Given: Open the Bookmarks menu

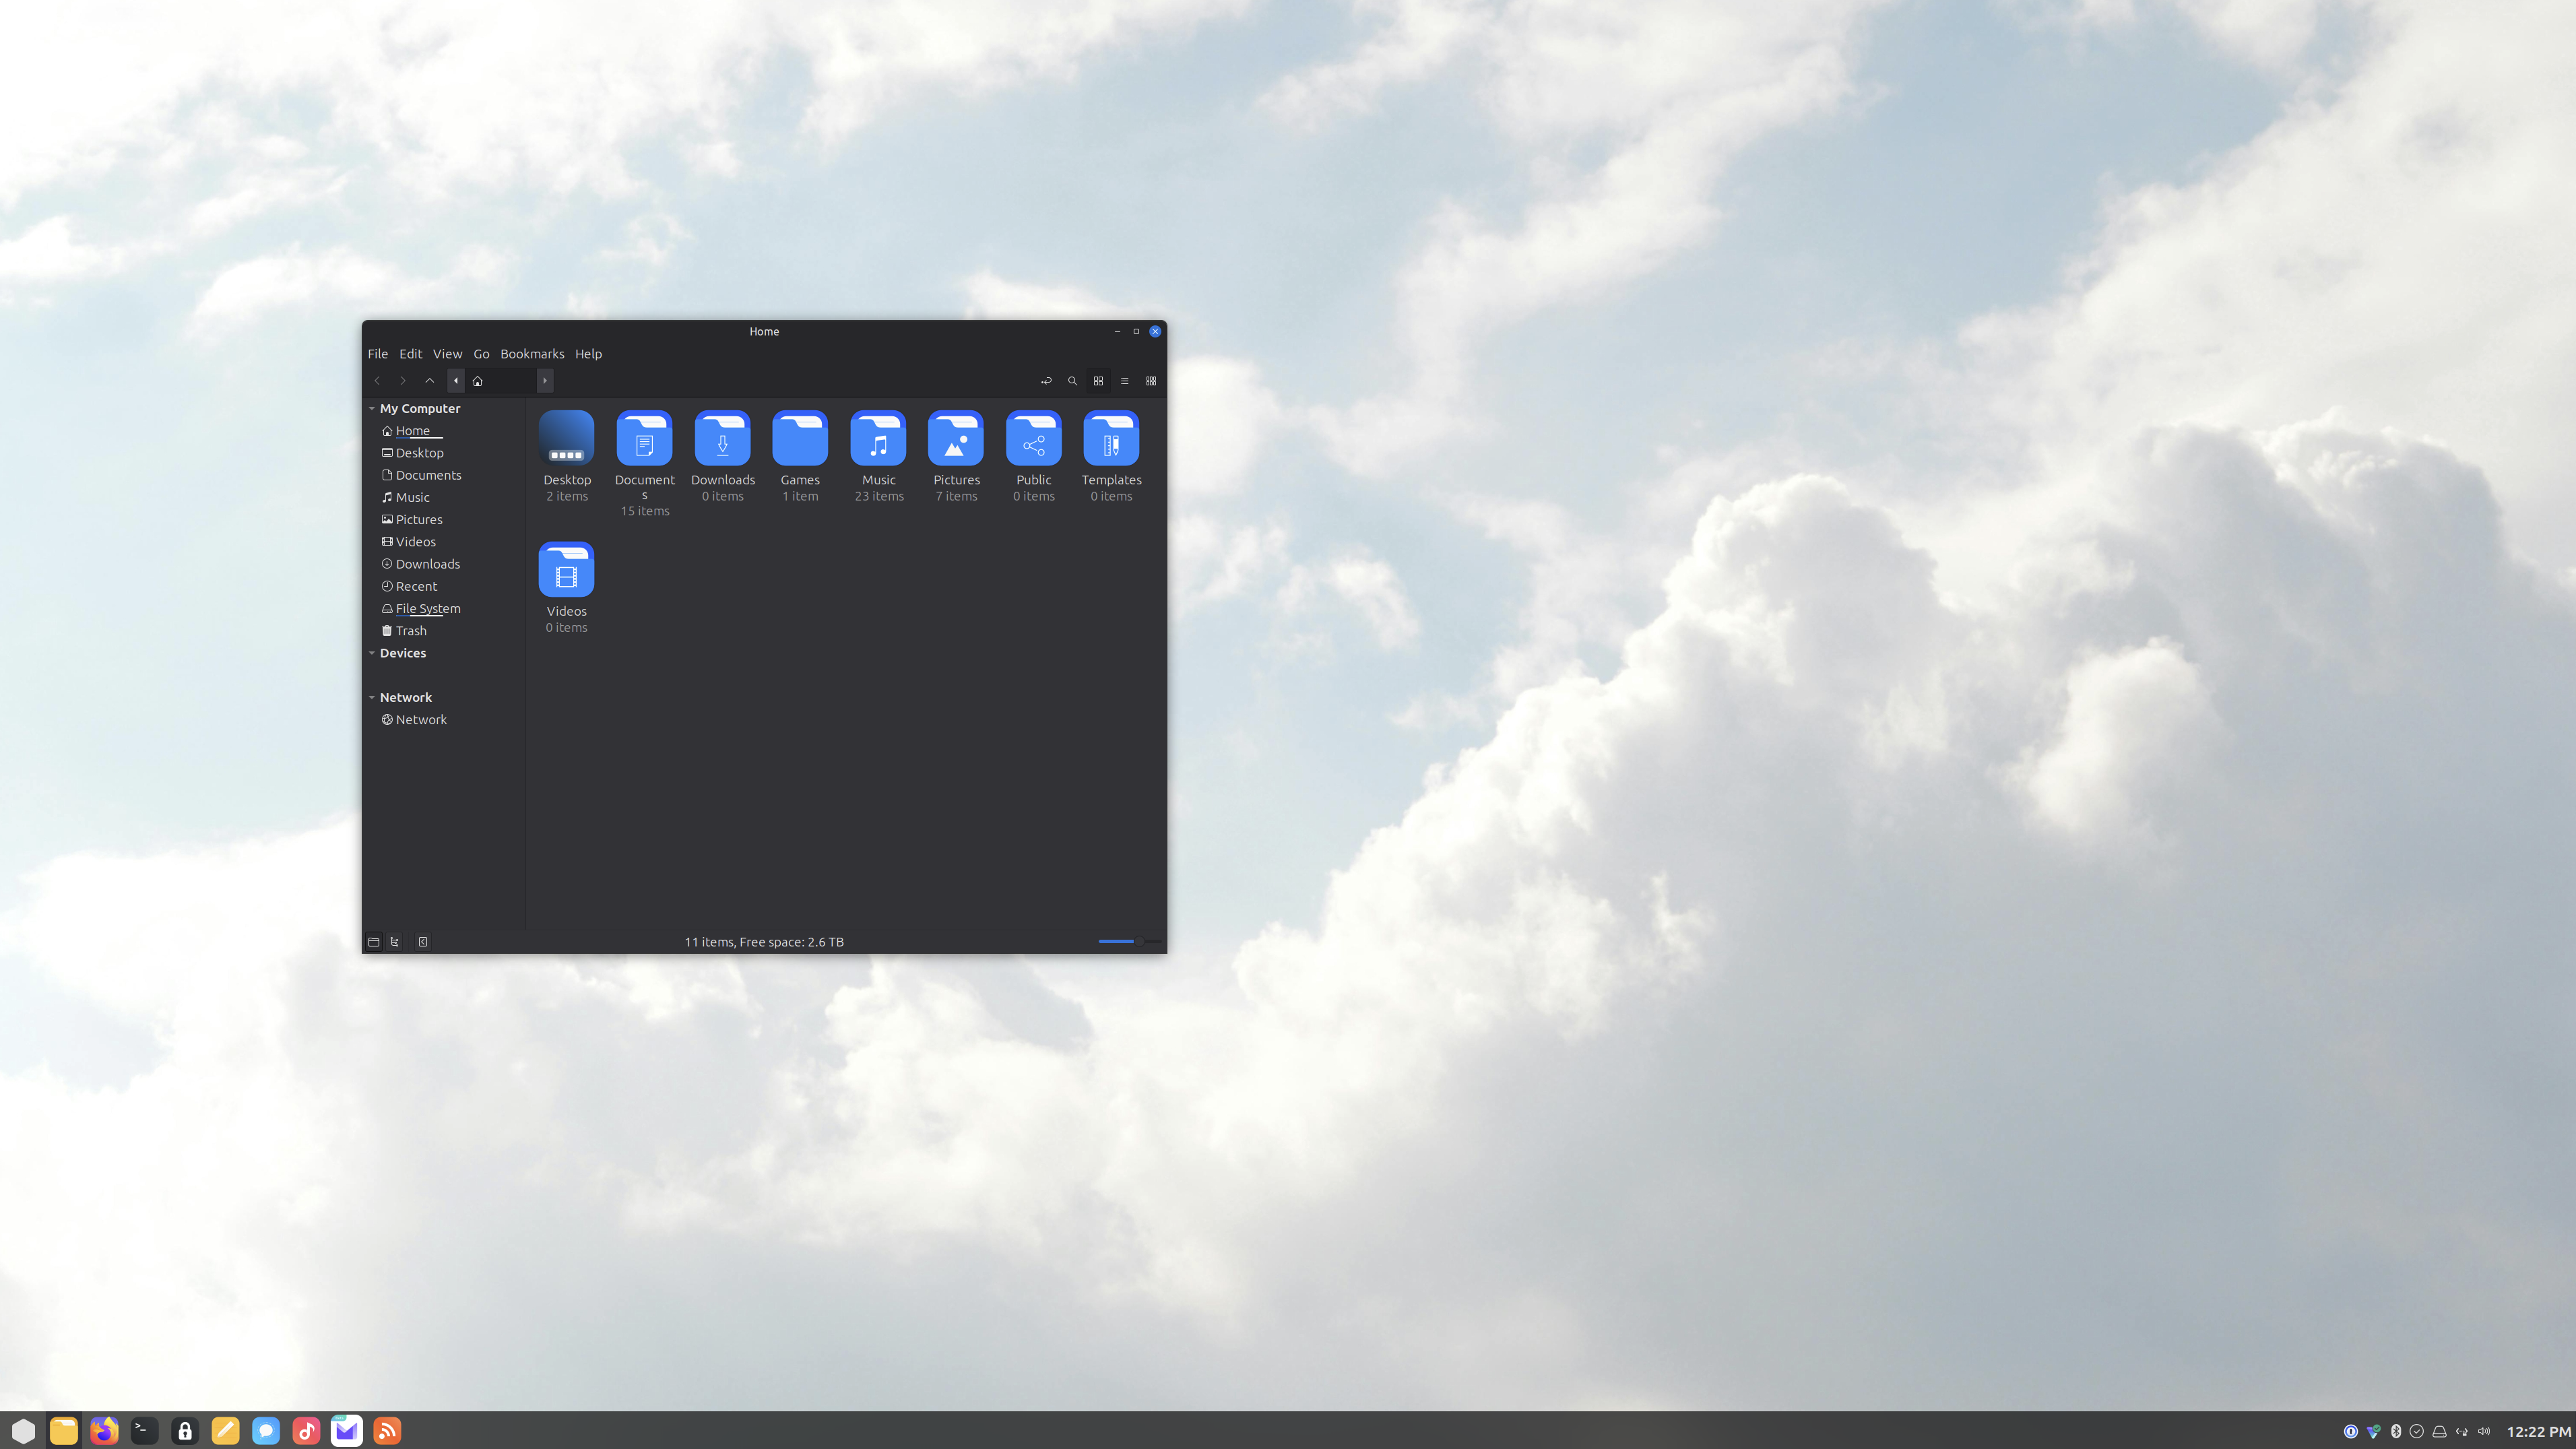Looking at the screenshot, I should pyautogui.click(x=531, y=354).
